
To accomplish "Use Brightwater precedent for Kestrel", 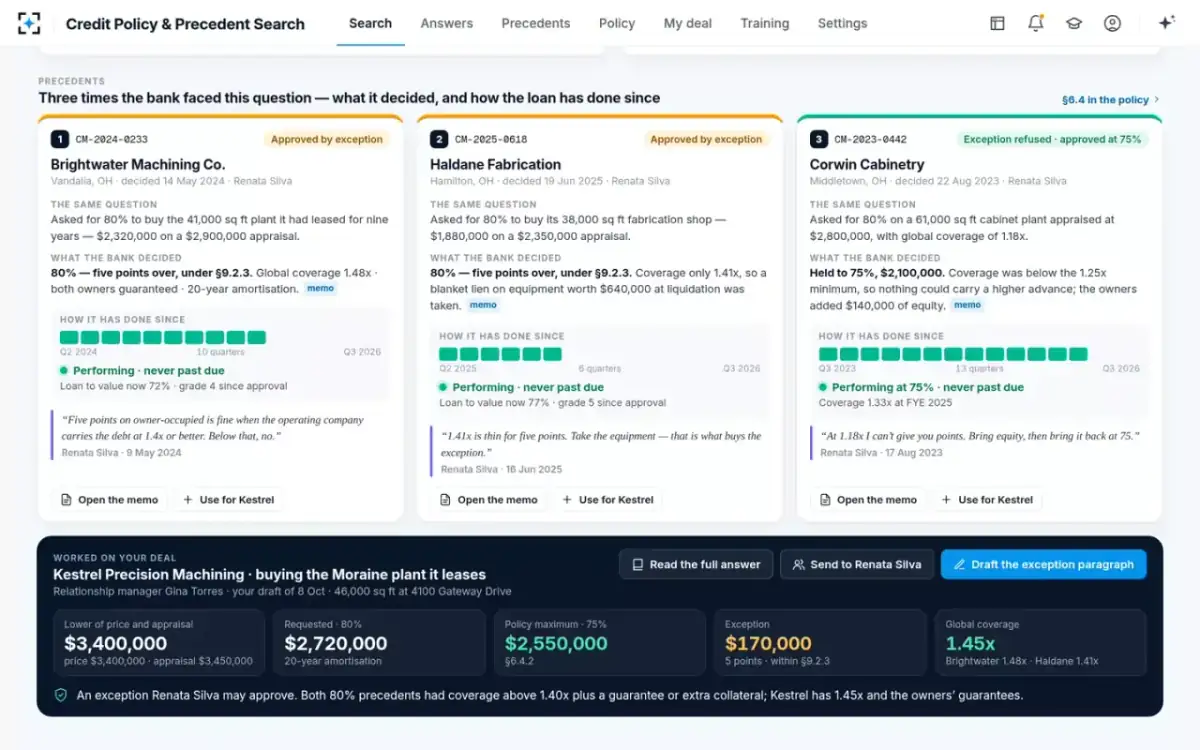I will (228, 500).
